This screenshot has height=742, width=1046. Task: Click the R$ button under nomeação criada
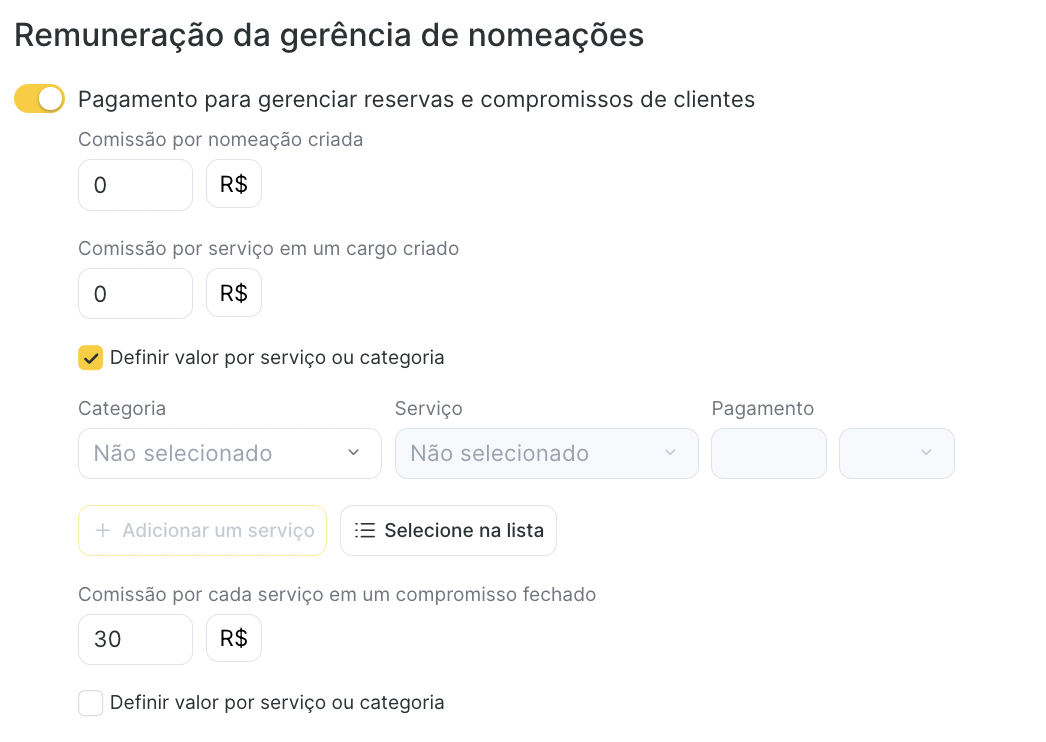[233, 183]
